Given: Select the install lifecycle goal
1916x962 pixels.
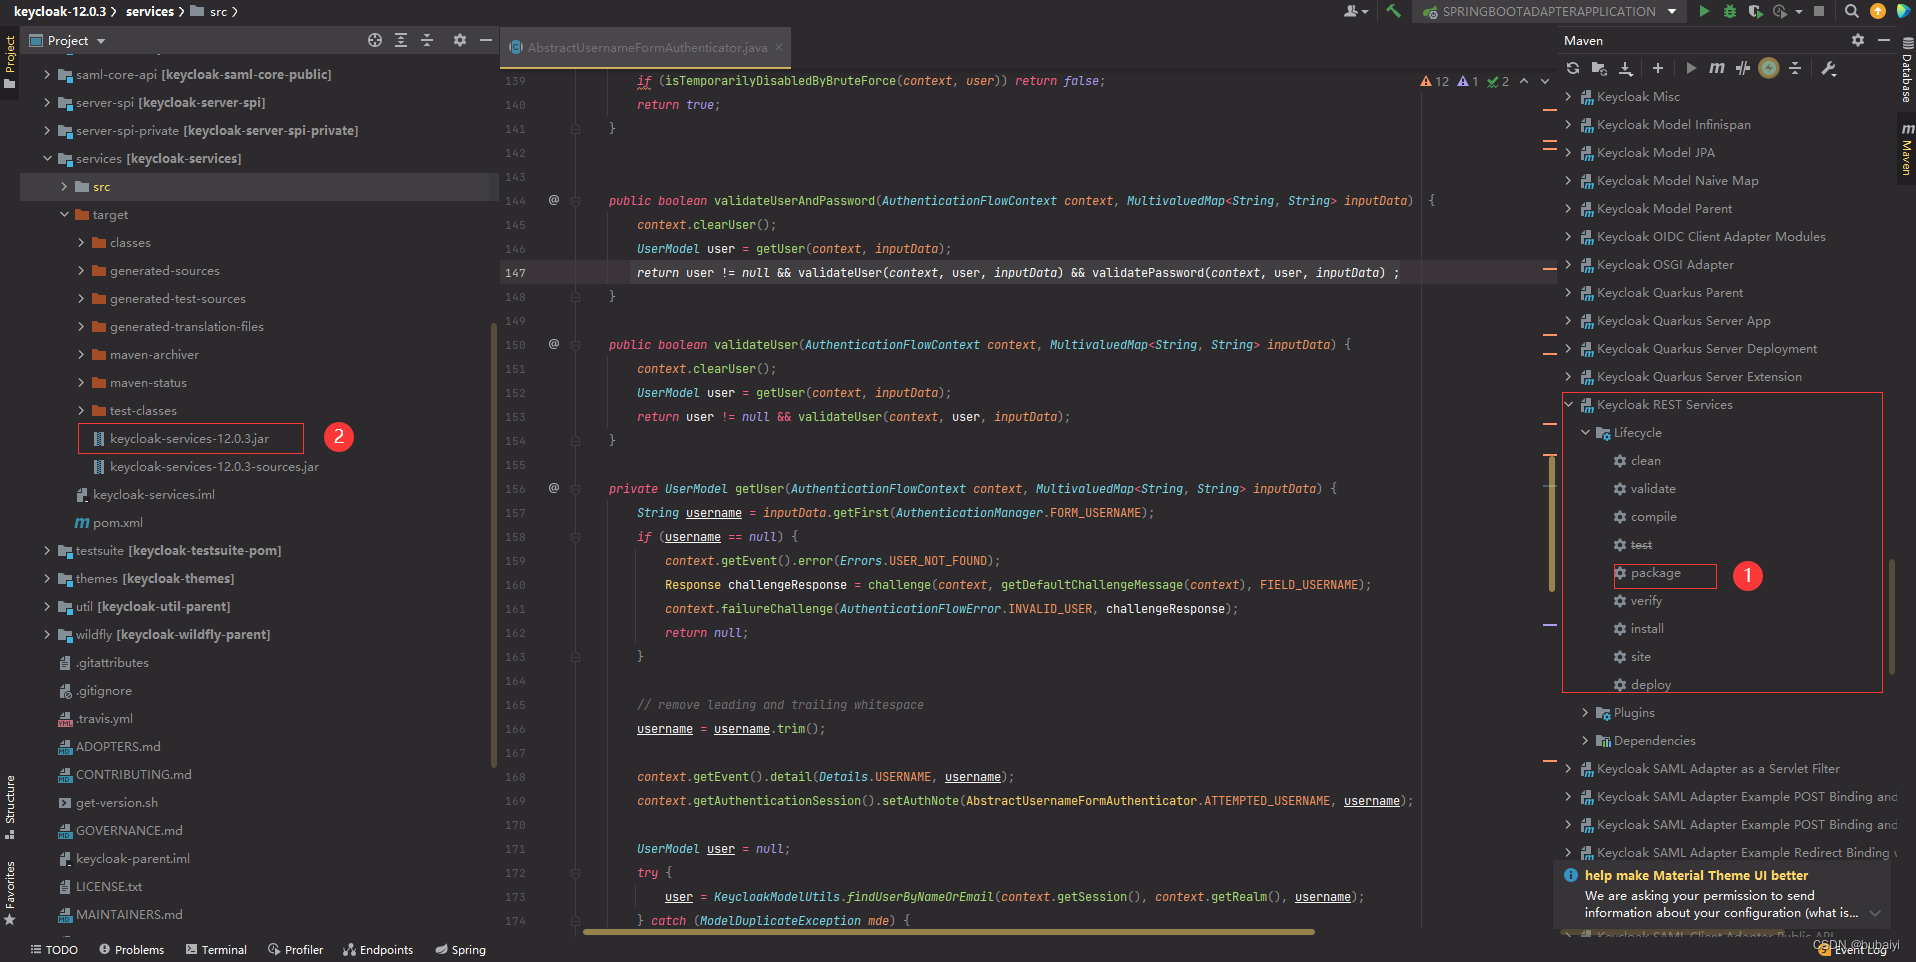Looking at the screenshot, I should click(1647, 629).
